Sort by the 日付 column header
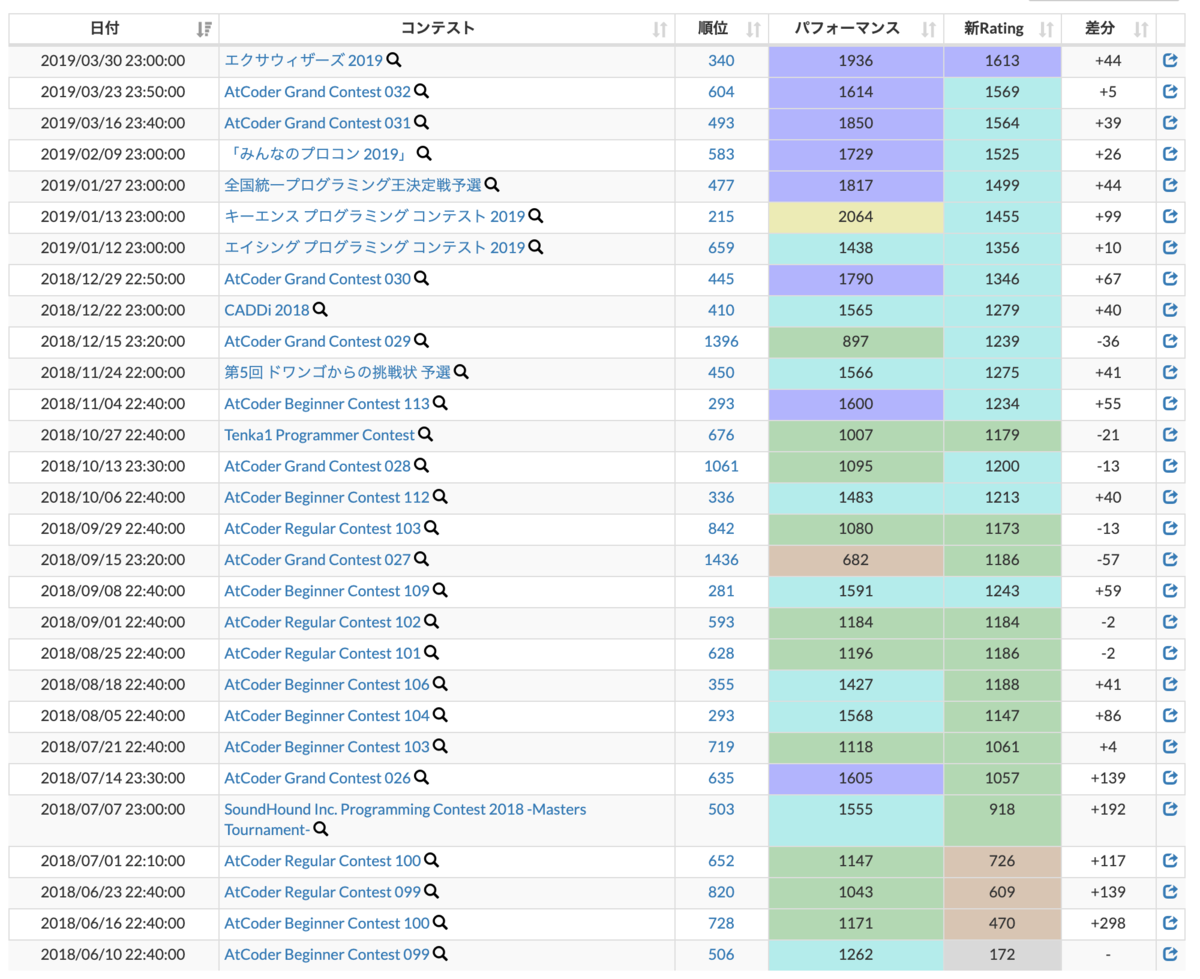Viewport: 1200px width, 979px height. 113,29
